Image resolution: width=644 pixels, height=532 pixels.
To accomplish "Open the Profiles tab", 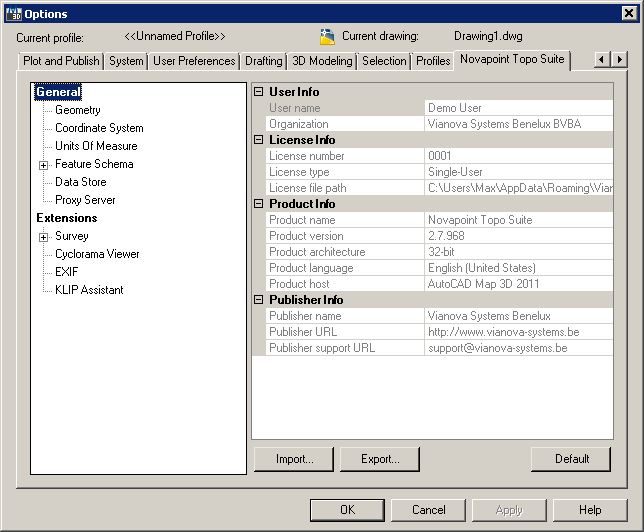I will 433,61.
